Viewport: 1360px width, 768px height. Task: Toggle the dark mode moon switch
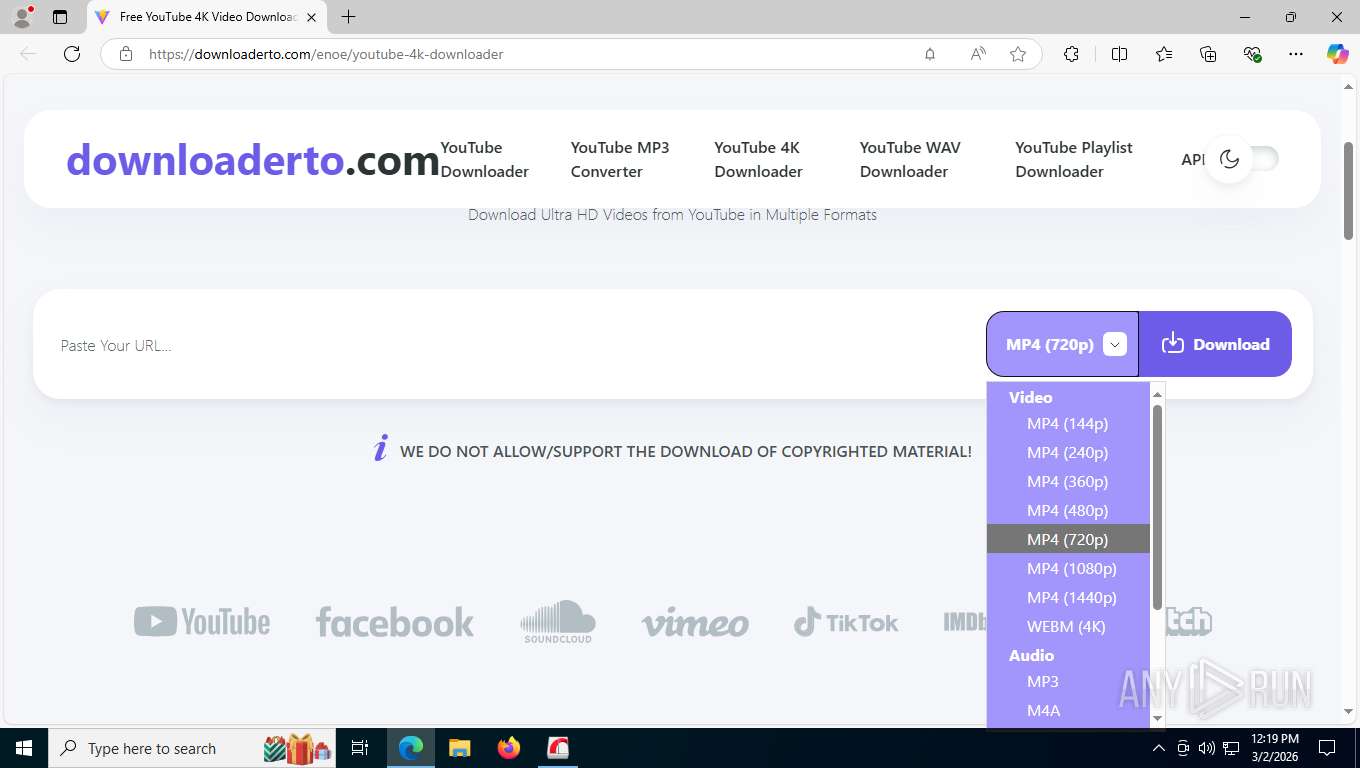point(1242,159)
